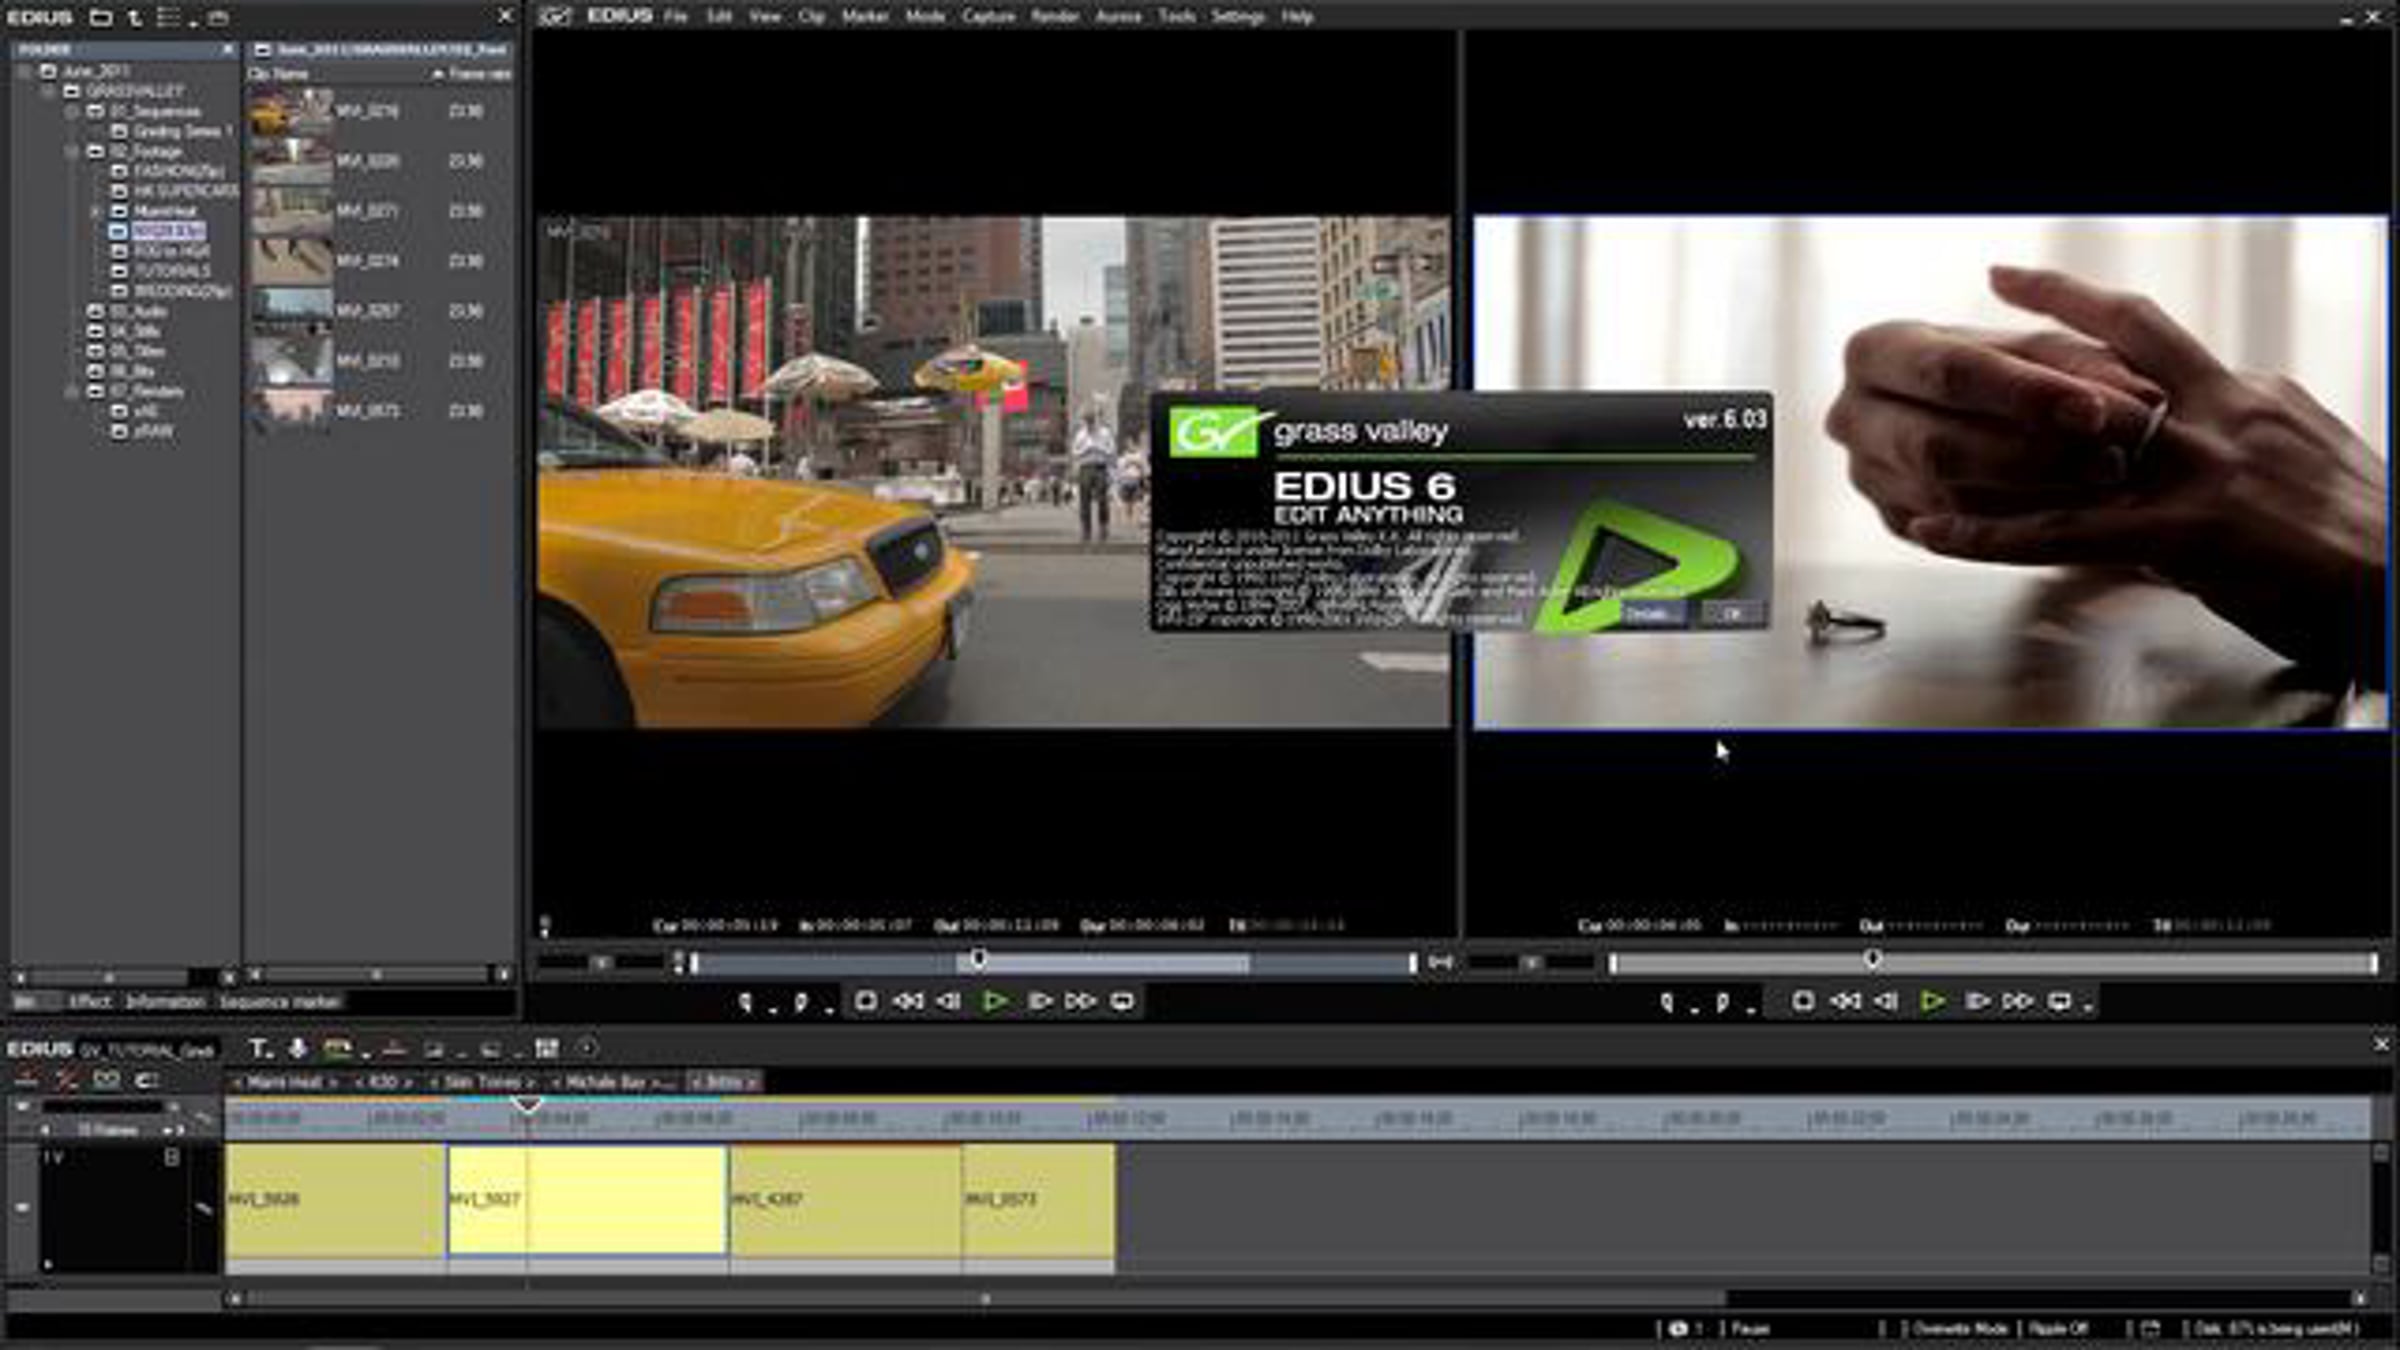This screenshot has height=1350, width=2400.
Task: Collapse the 02_Footage folder
Action: pyautogui.click(x=71, y=151)
